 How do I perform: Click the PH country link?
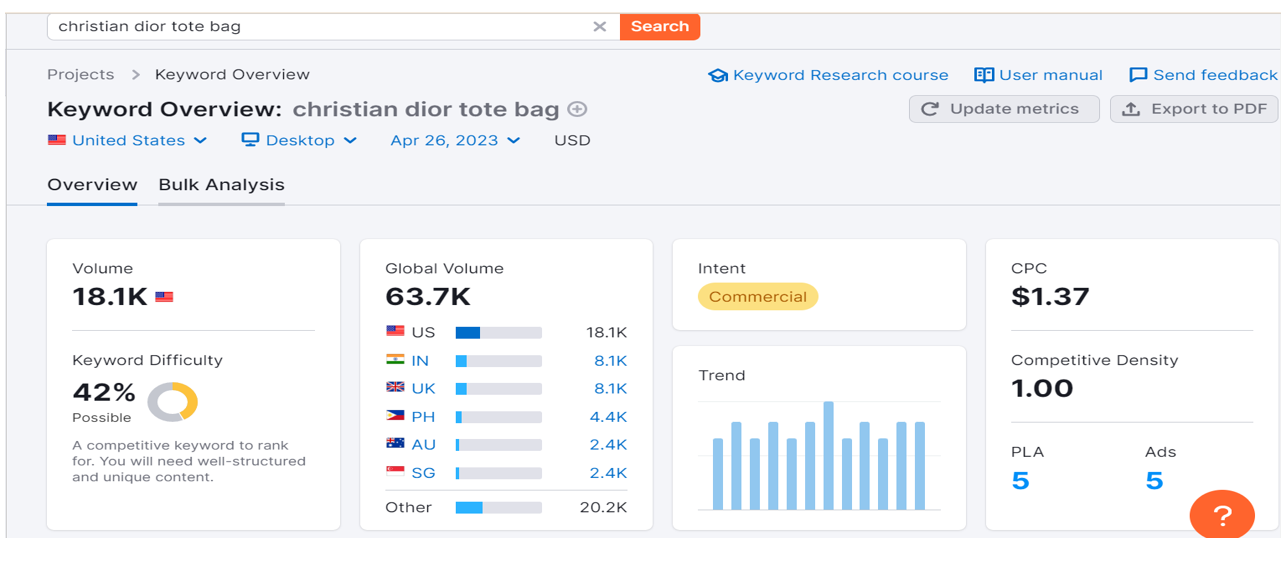423,417
